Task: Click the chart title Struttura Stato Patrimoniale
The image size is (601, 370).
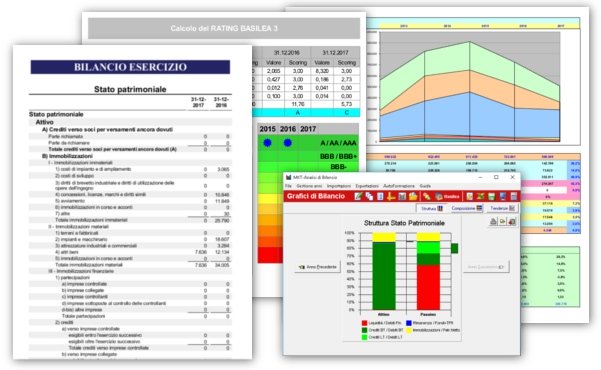Action: [x=404, y=223]
